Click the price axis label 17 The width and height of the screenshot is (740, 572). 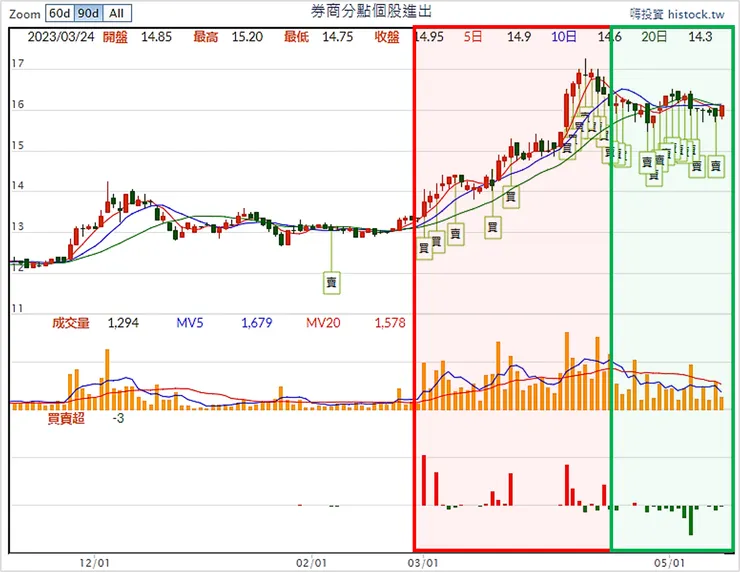pyautogui.click(x=17, y=63)
